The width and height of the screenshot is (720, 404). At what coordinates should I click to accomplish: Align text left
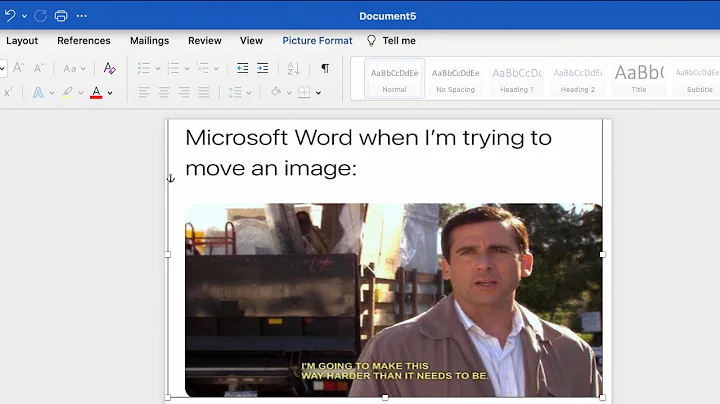coord(144,92)
